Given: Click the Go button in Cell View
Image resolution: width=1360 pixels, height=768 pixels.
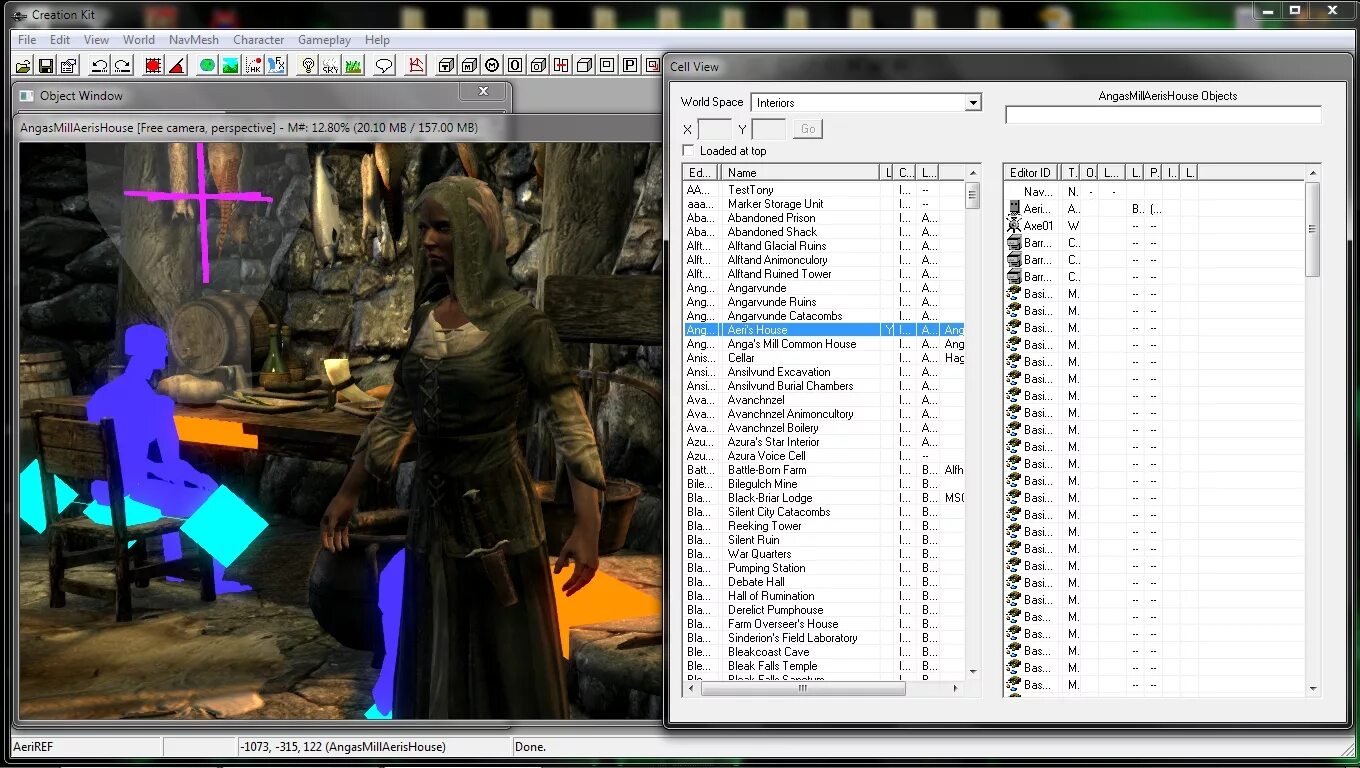Looking at the screenshot, I should (808, 129).
